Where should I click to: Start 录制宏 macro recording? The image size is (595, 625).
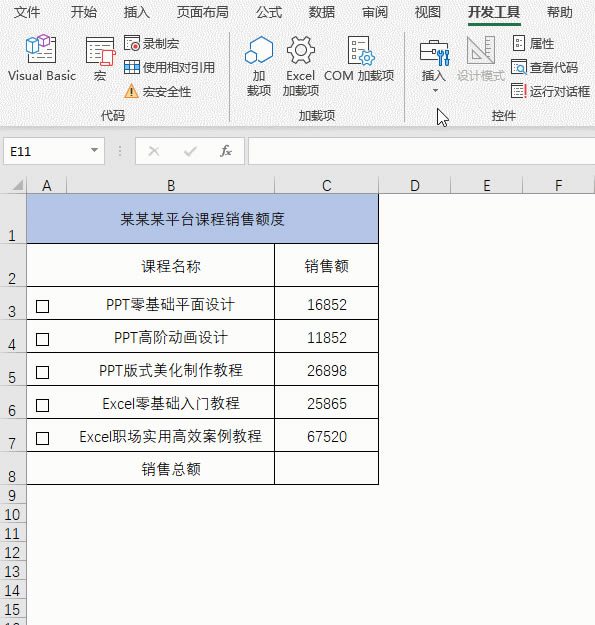tap(151, 43)
